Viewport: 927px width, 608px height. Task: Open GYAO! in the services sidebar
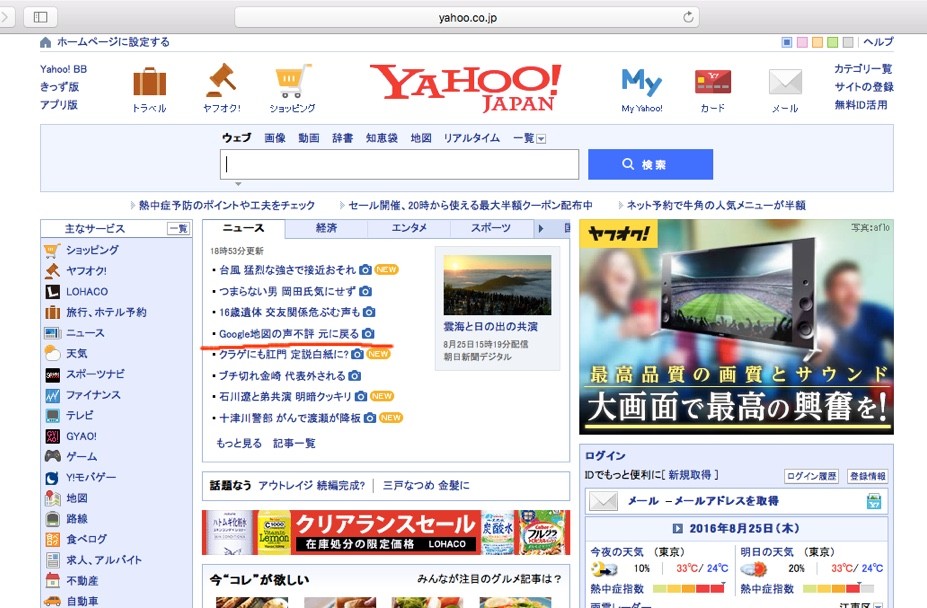[x=81, y=436]
